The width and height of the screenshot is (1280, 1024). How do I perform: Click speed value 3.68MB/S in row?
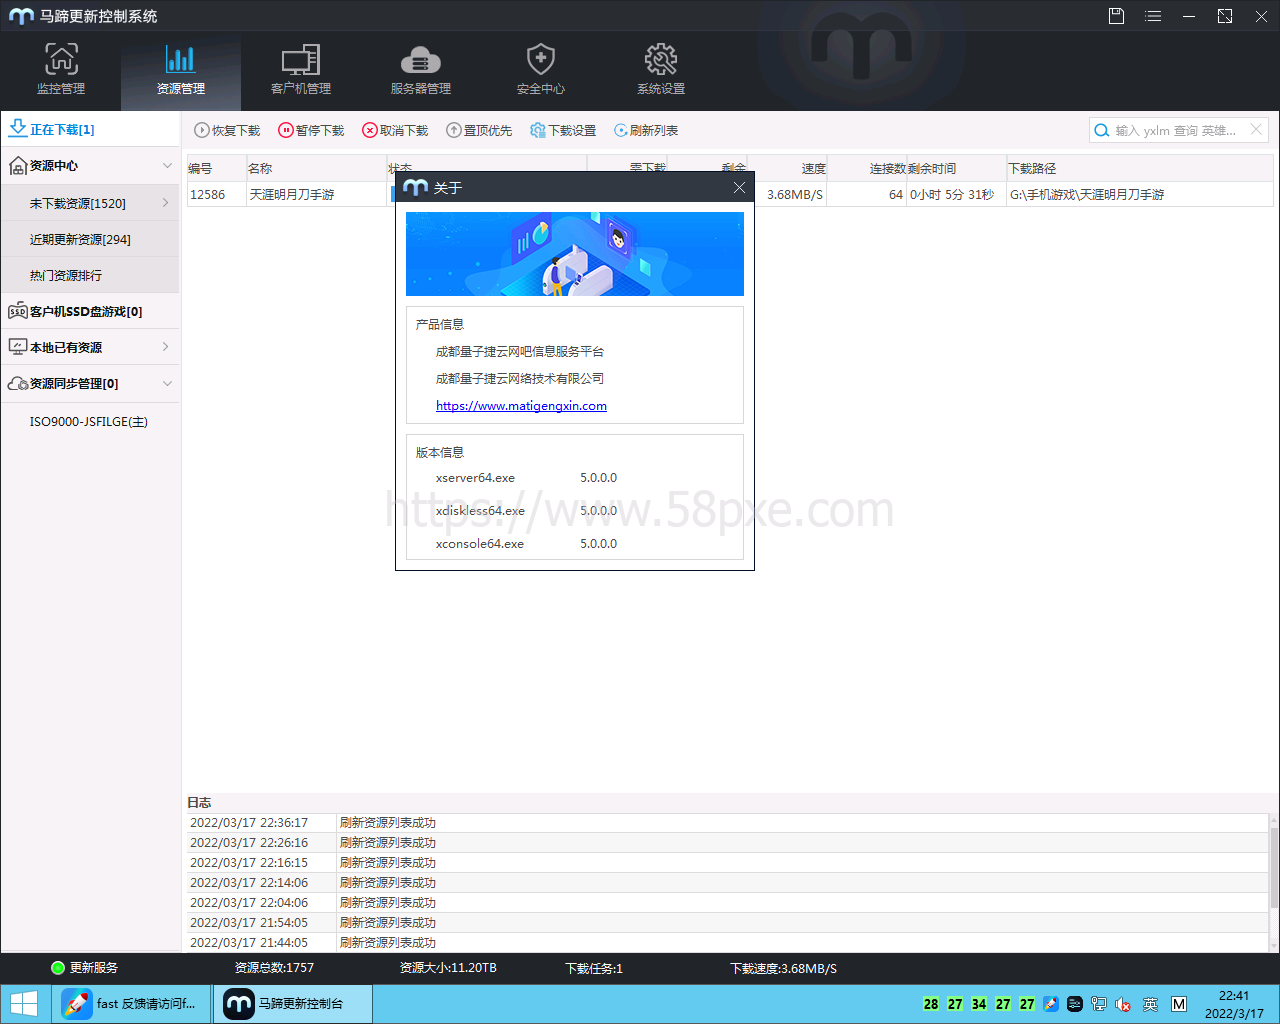795,194
